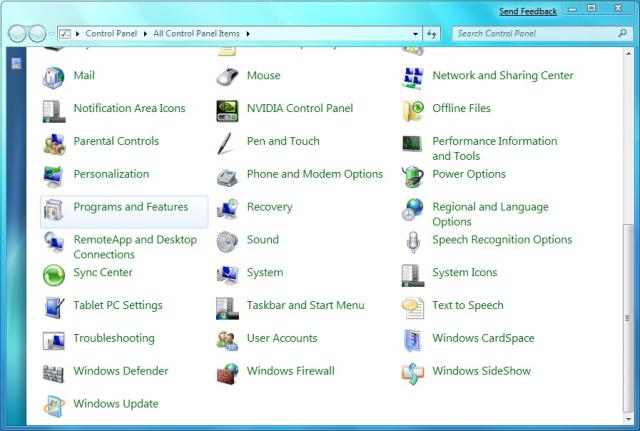This screenshot has height=431, width=640.
Task: Click the Windows Firewall icon
Action: click(x=227, y=373)
